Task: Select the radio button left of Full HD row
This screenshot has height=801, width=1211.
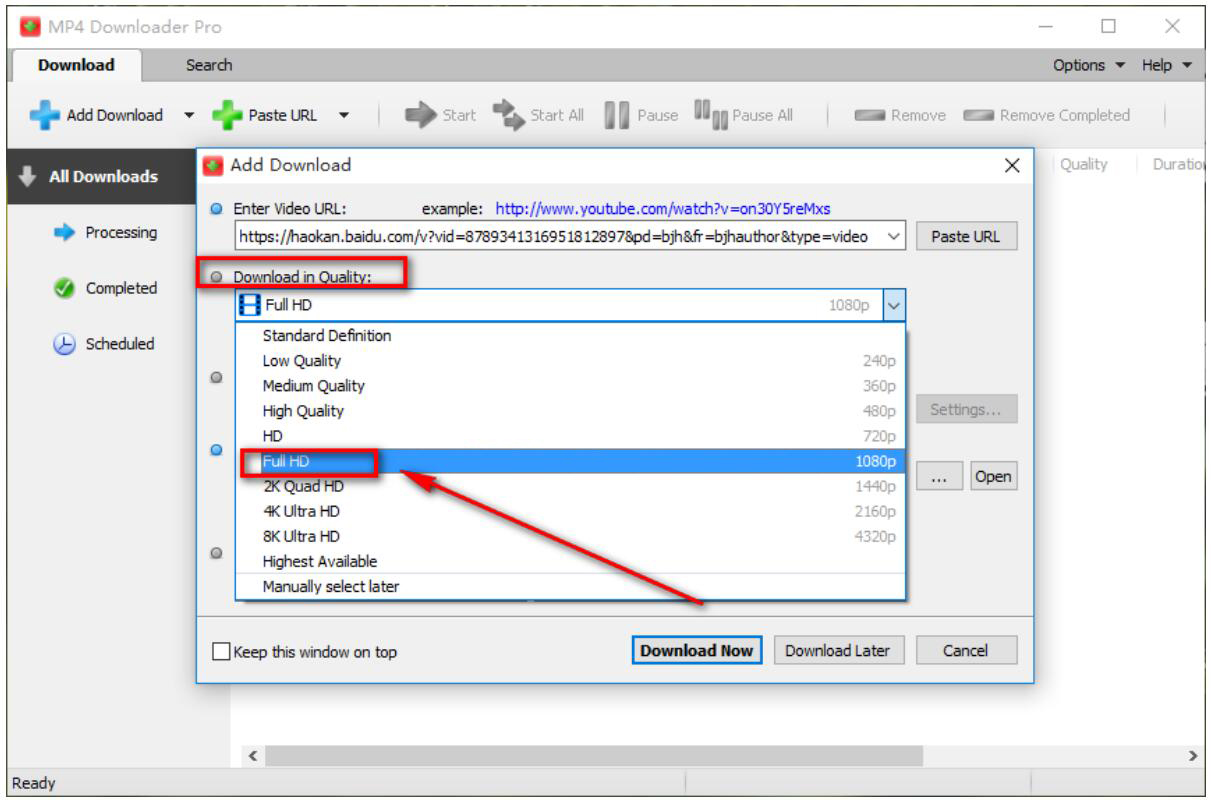Action: [216, 450]
